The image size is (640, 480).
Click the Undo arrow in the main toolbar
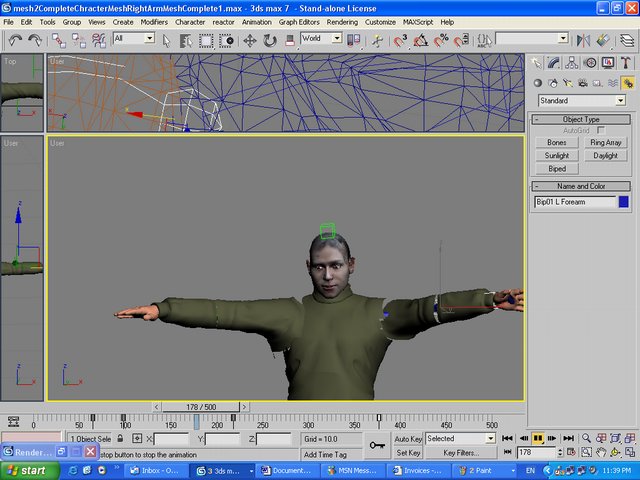[15, 40]
